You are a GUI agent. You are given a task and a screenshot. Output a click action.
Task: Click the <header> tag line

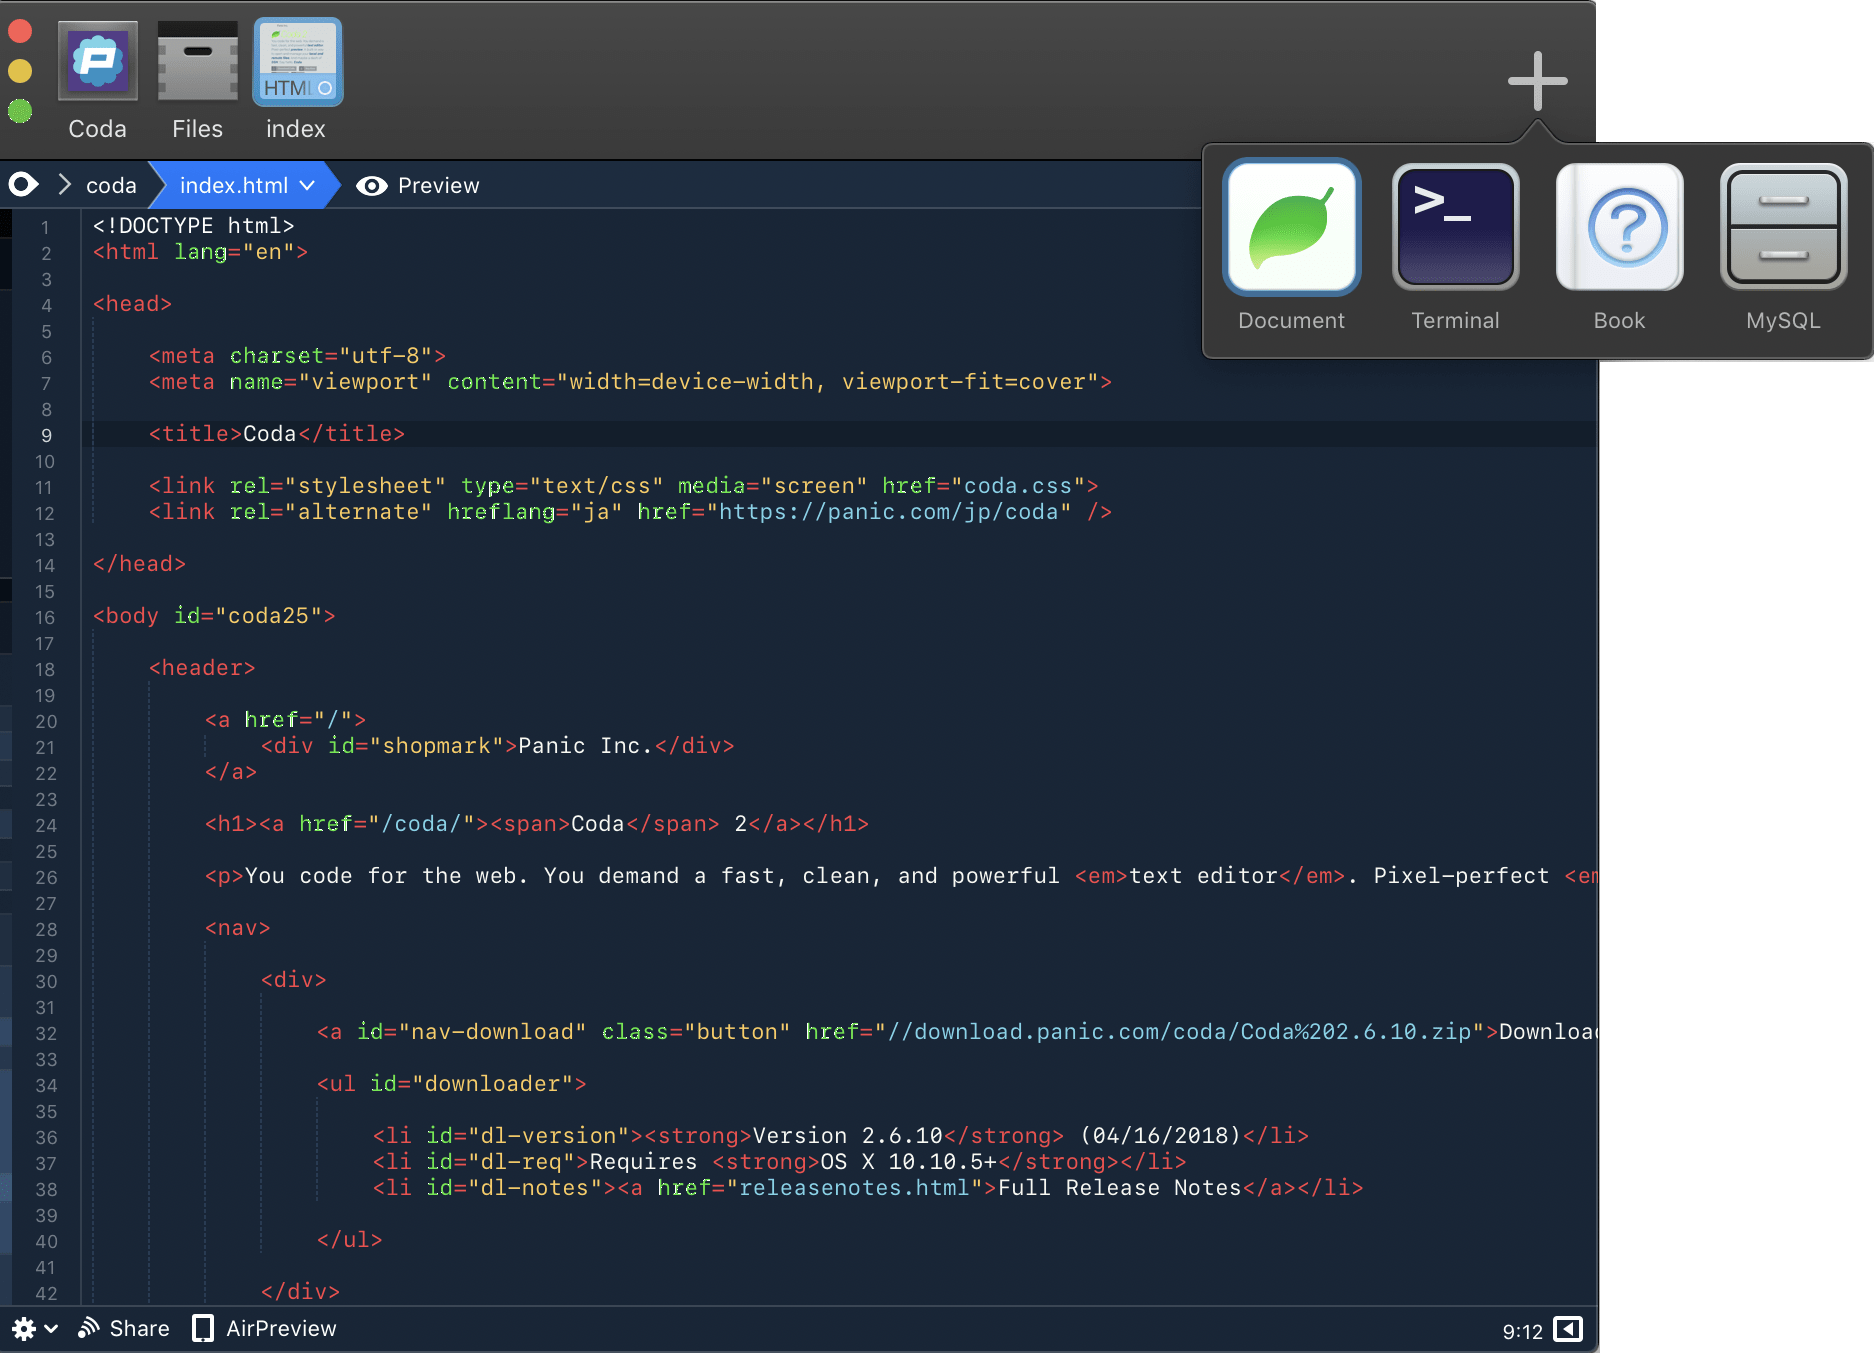click(x=202, y=668)
